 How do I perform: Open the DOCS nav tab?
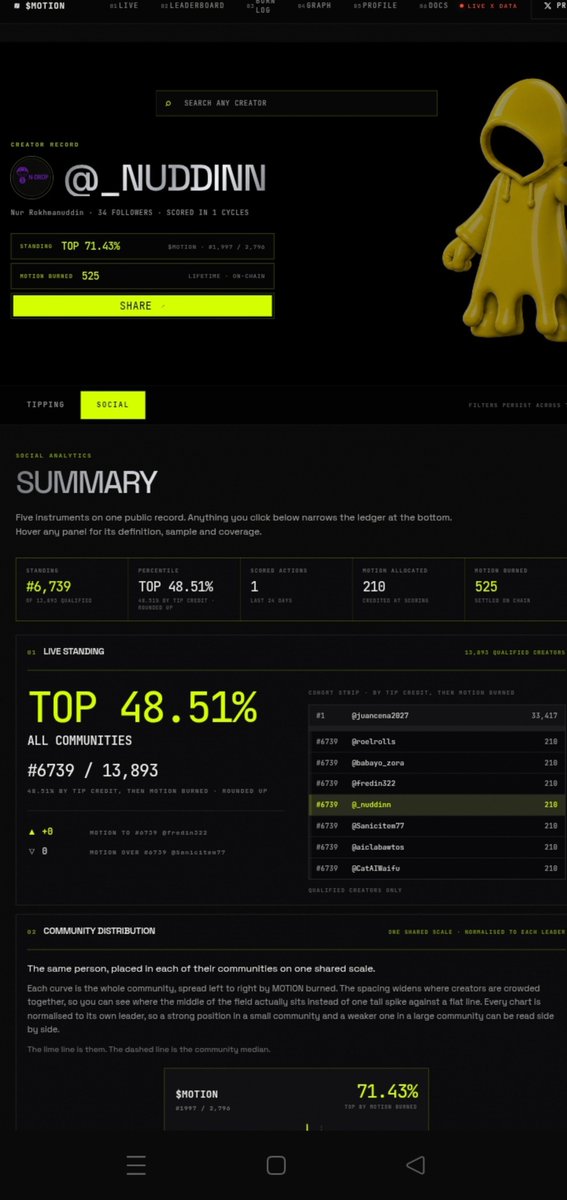[434, 6]
